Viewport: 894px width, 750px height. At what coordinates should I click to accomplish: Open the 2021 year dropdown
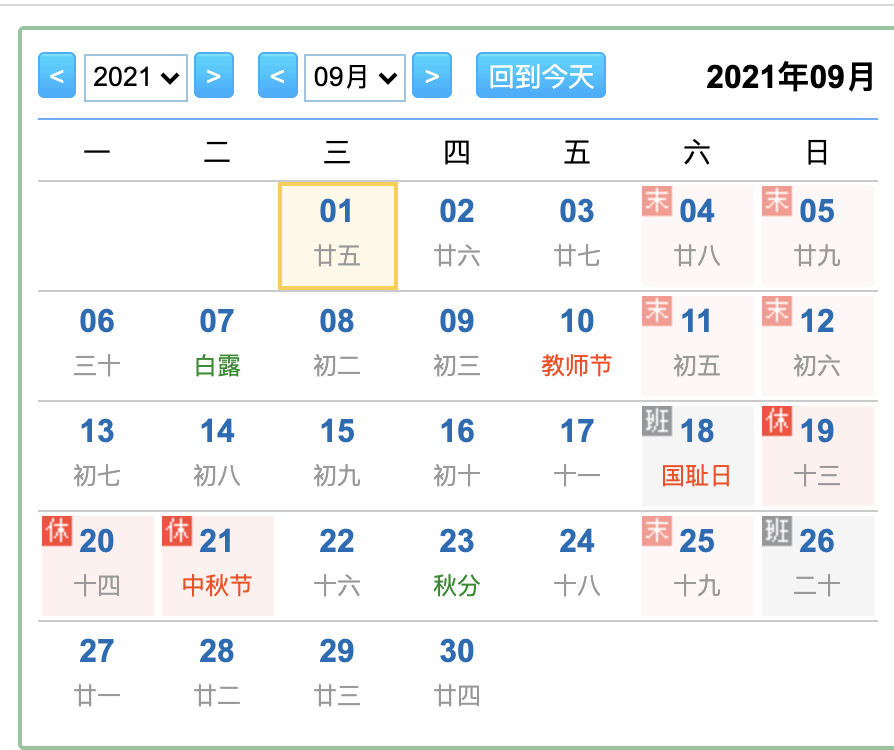[136, 78]
